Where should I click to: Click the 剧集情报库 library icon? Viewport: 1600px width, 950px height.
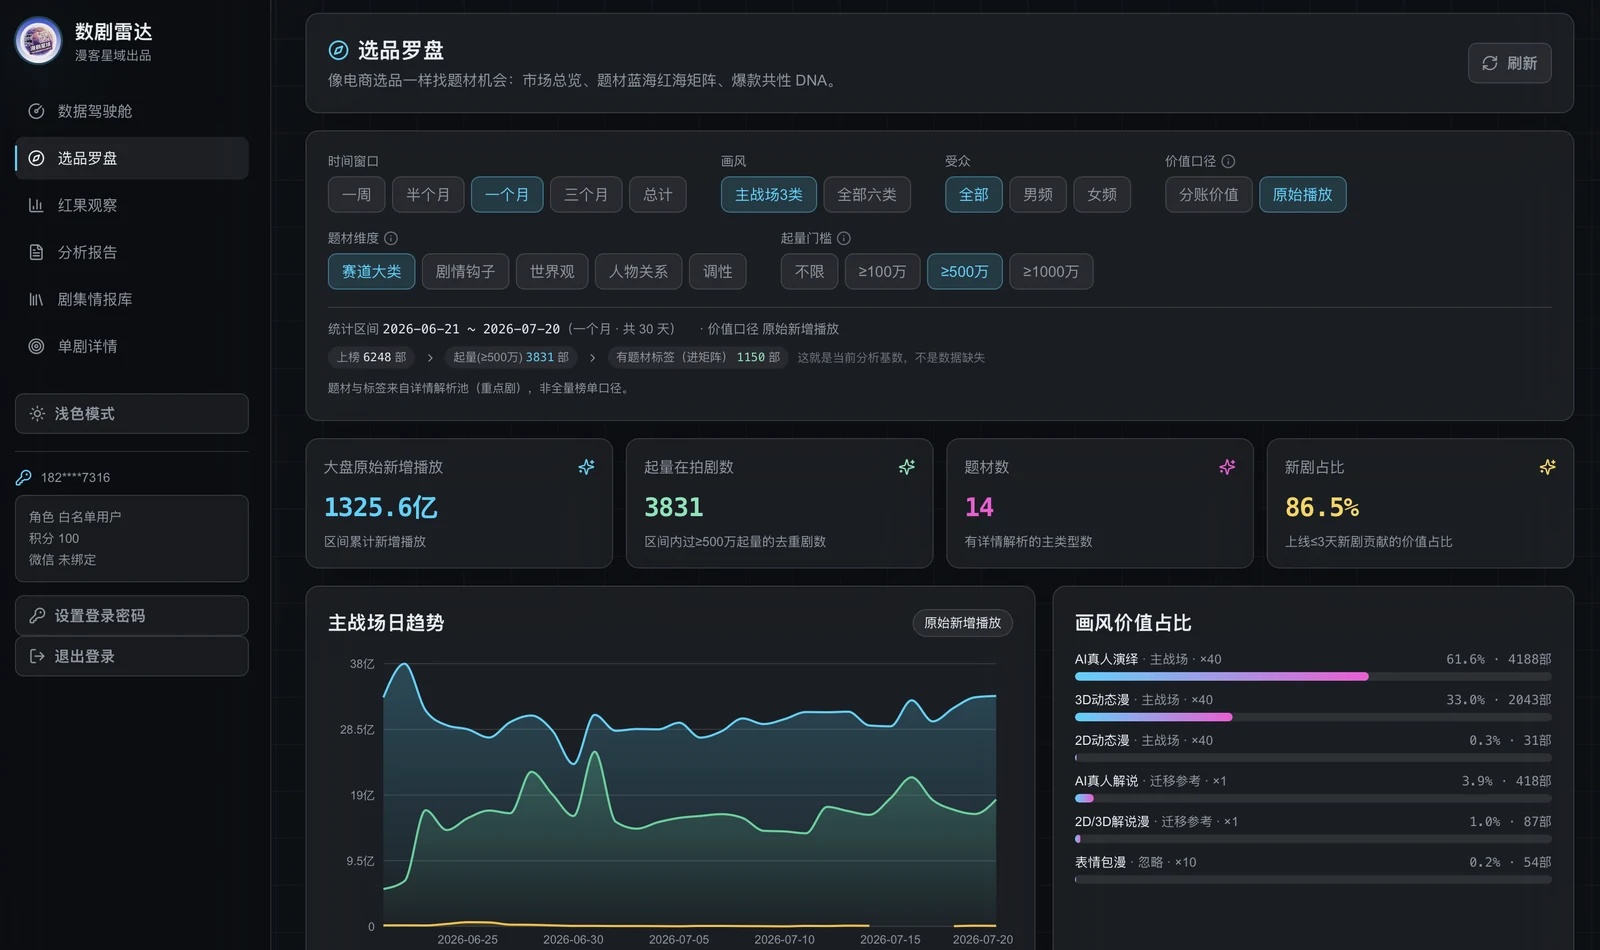(x=36, y=299)
